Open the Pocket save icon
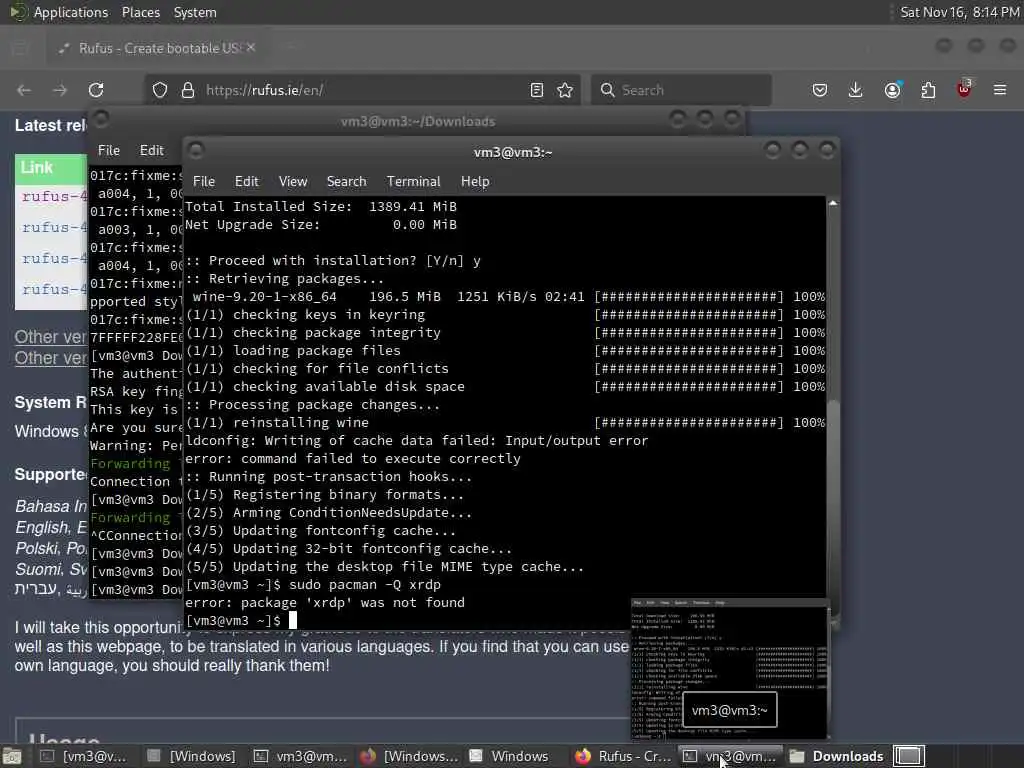The height and width of the screenshot is (768, 1024). click(x=820, y=90)
